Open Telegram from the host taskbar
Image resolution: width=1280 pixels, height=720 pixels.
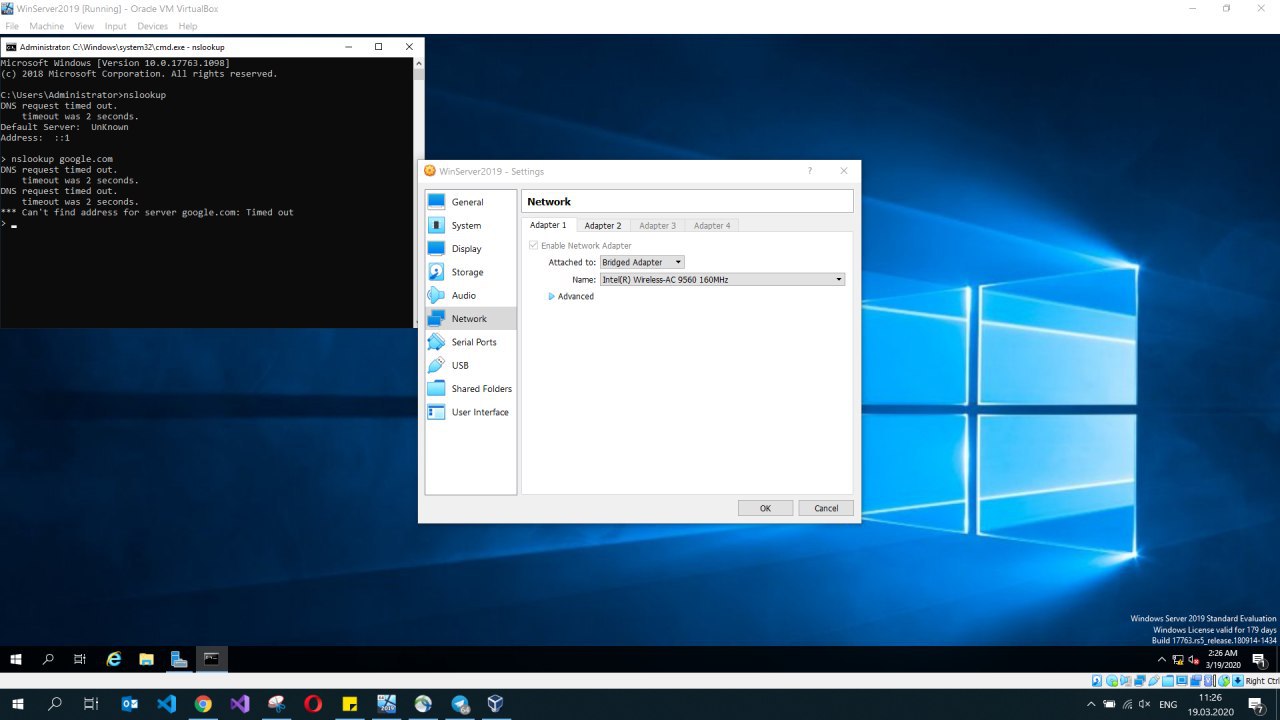click(459, 704)
